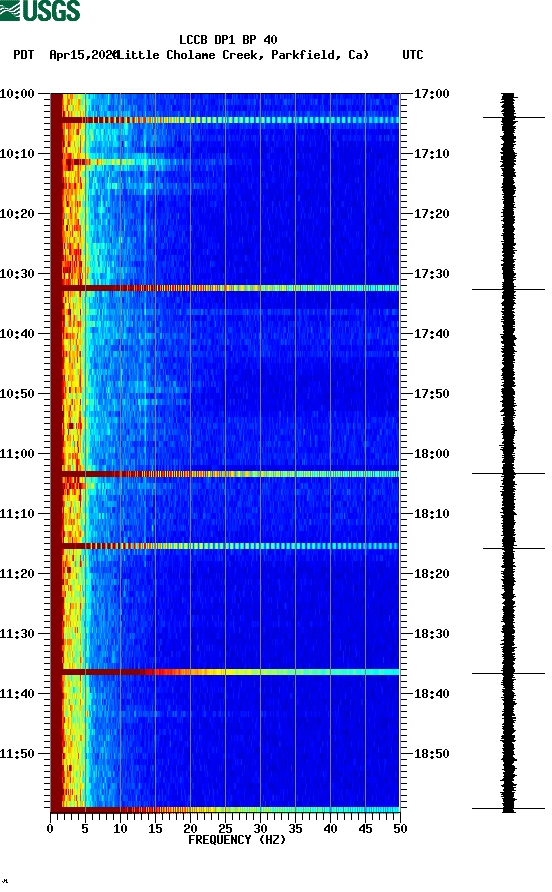The height and width of the screenshot is (892, 552).
Task: Click the '10:50' PDT time label
Action: pos(17,394)
